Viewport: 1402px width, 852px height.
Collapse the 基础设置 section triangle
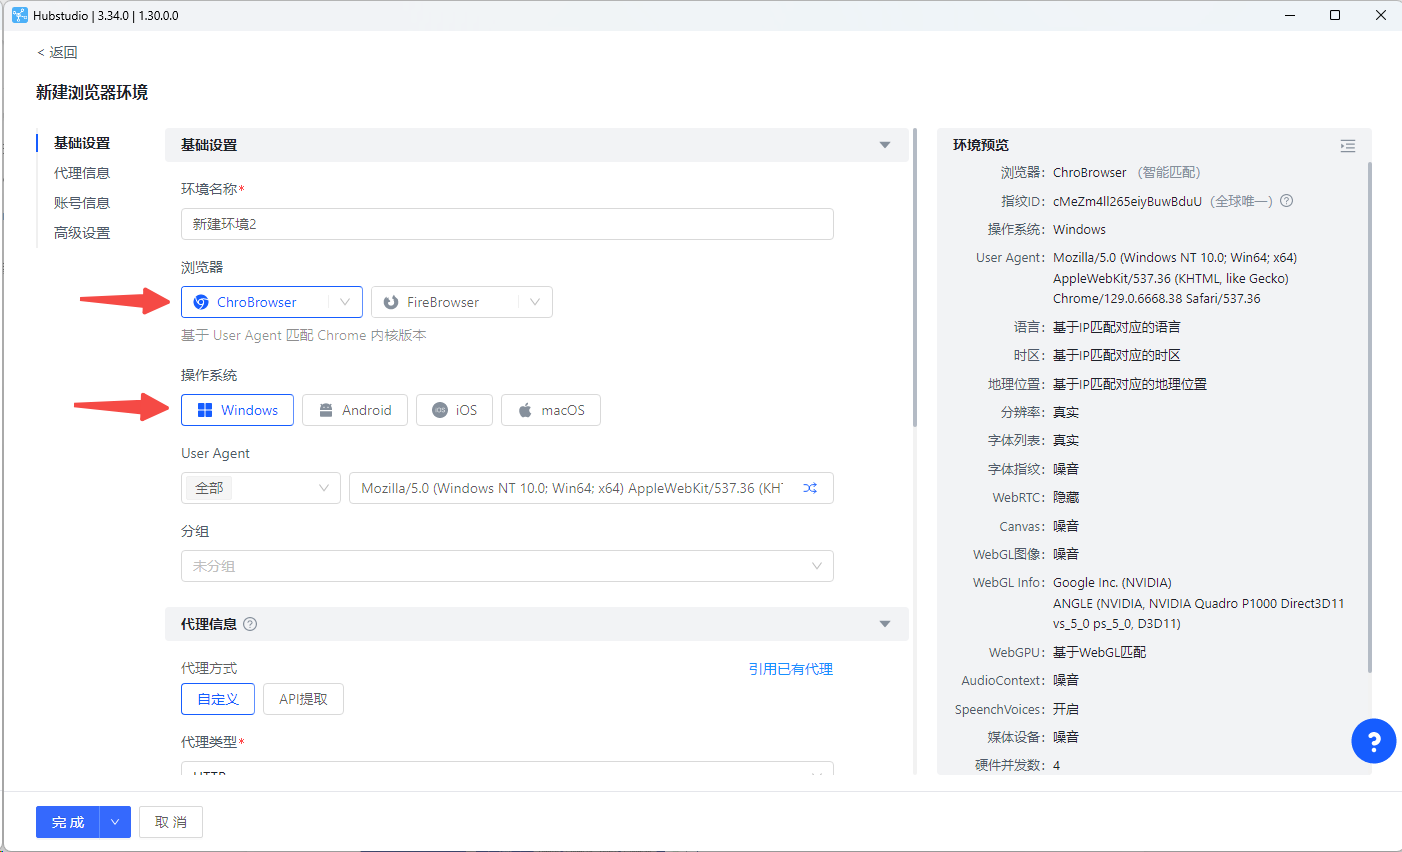pyautogui.click(x=885, y=145)
